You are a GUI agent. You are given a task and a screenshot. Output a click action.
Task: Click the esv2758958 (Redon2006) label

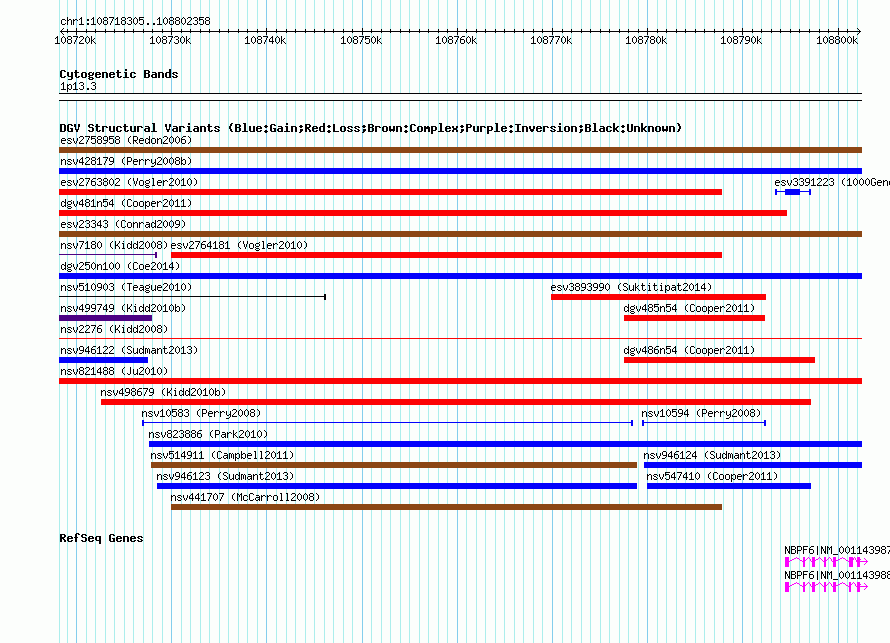(x=126, y=140)
